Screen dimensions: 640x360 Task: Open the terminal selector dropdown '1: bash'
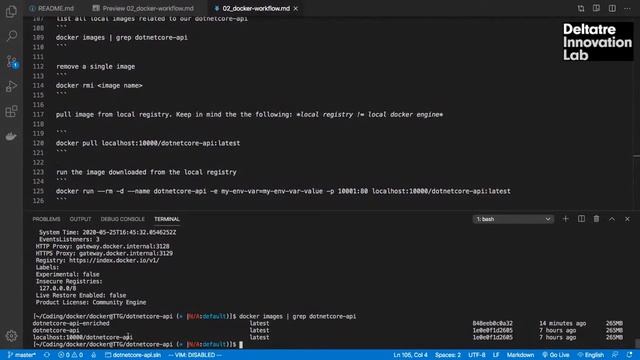[x=513, y=219]
